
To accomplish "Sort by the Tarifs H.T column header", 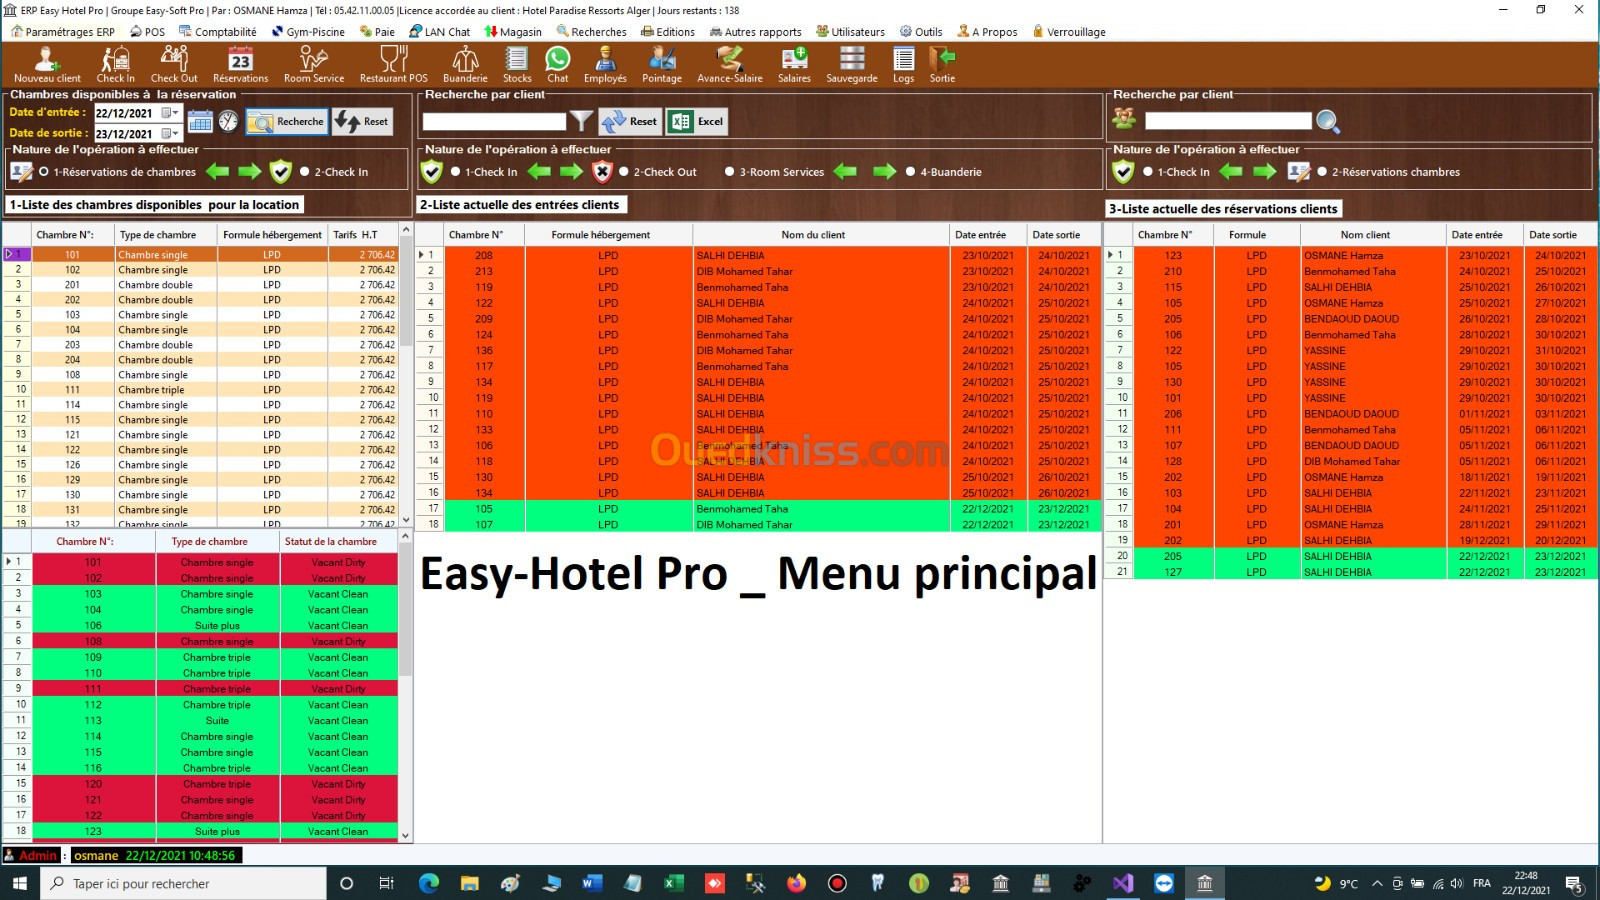I will 362,235.
